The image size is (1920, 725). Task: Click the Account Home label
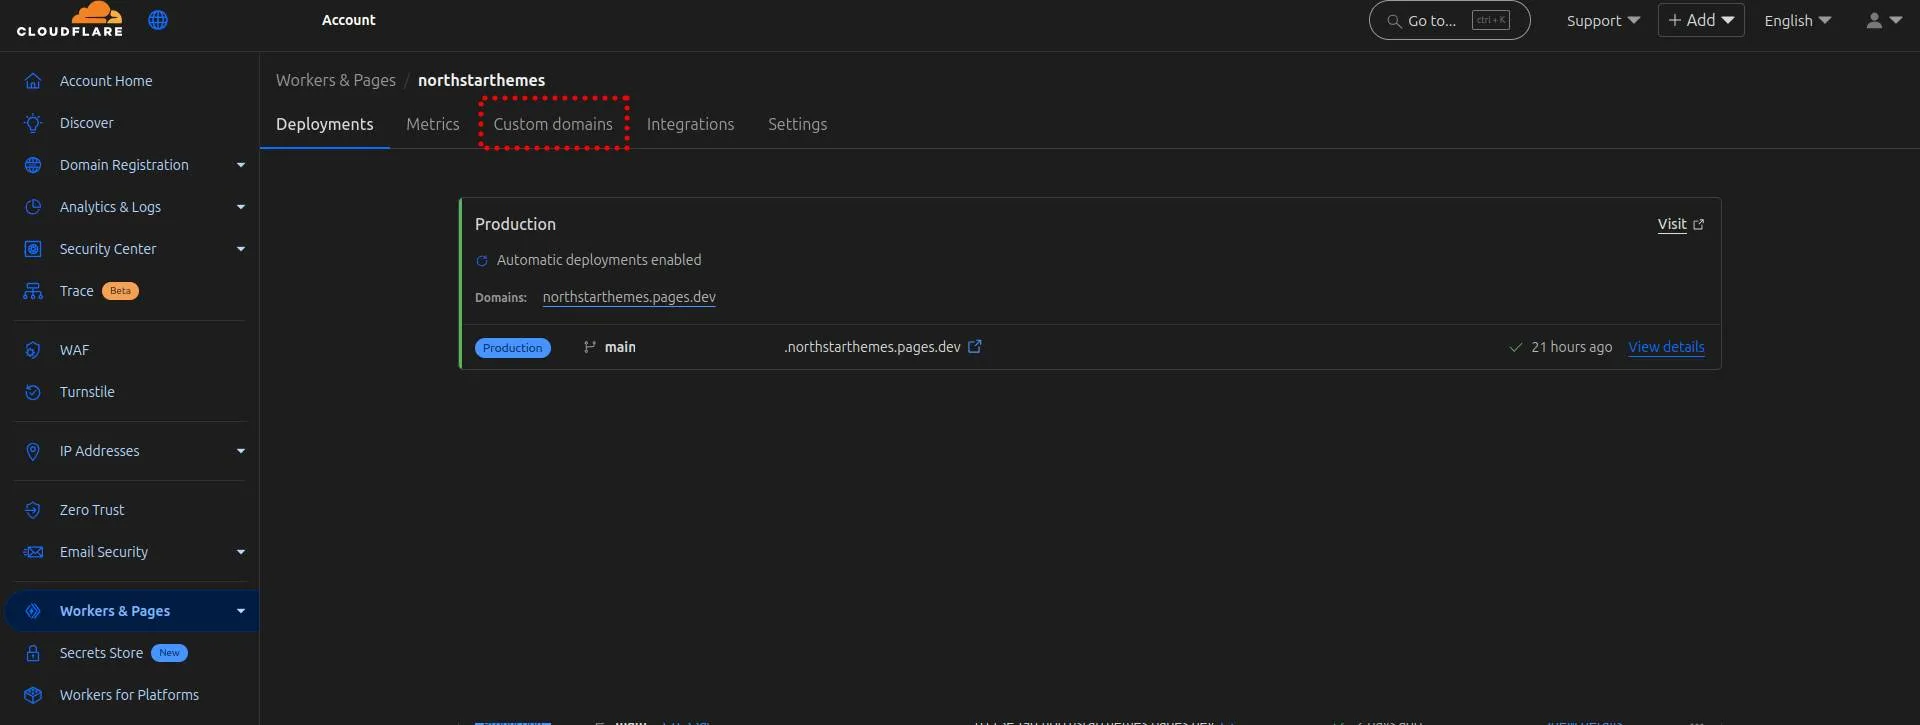pos(106,81)
